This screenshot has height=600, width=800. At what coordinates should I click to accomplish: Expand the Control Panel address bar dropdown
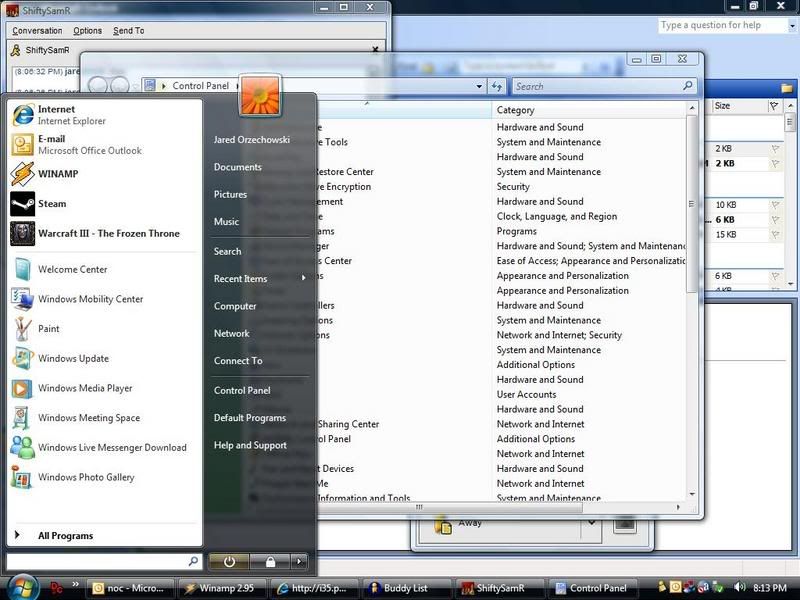click(x=479, y=86)
